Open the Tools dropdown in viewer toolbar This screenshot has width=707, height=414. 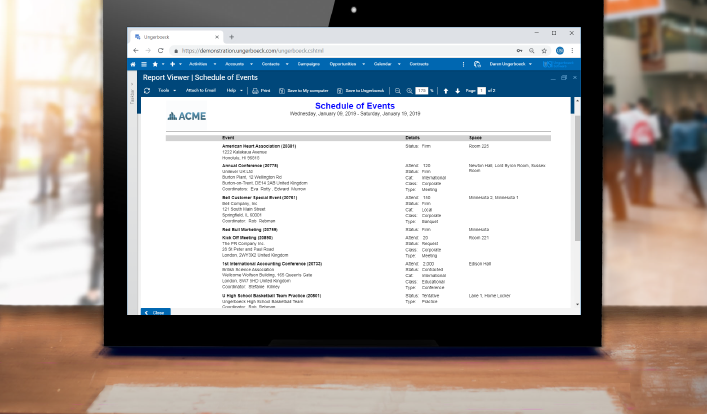(167, 91)
